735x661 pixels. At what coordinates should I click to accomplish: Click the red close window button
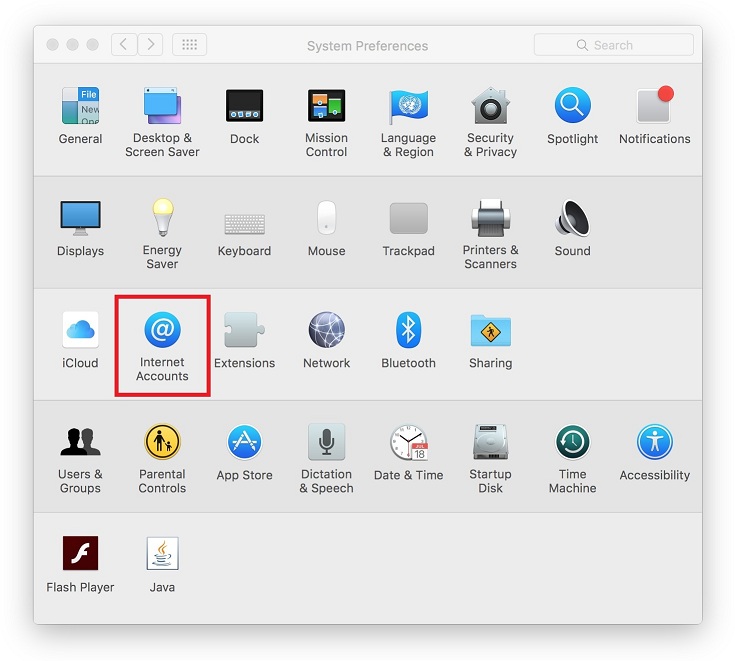(x=52, y=45)
